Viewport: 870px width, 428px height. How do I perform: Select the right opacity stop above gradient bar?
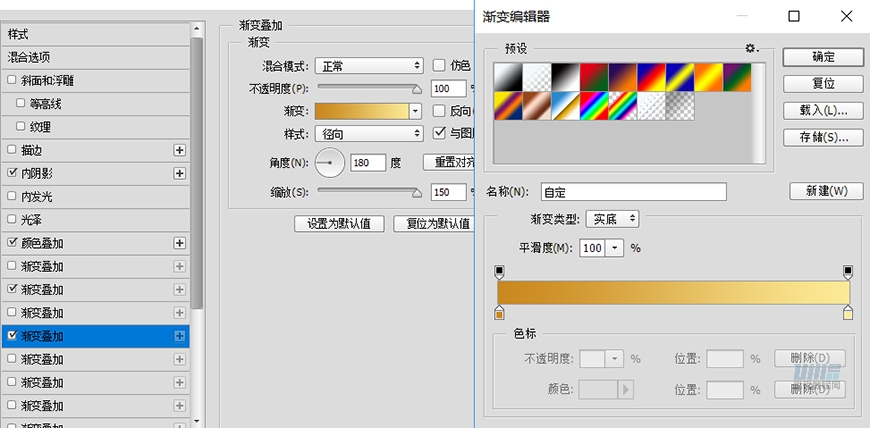848,271
